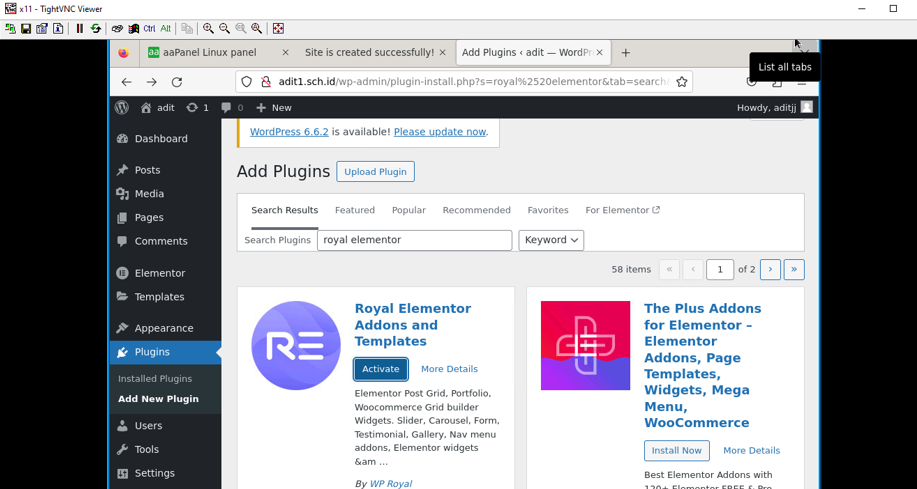Click the Firefox logo tab icon
The width and height of the screenshot is (917, 489).
click(123, 53)
